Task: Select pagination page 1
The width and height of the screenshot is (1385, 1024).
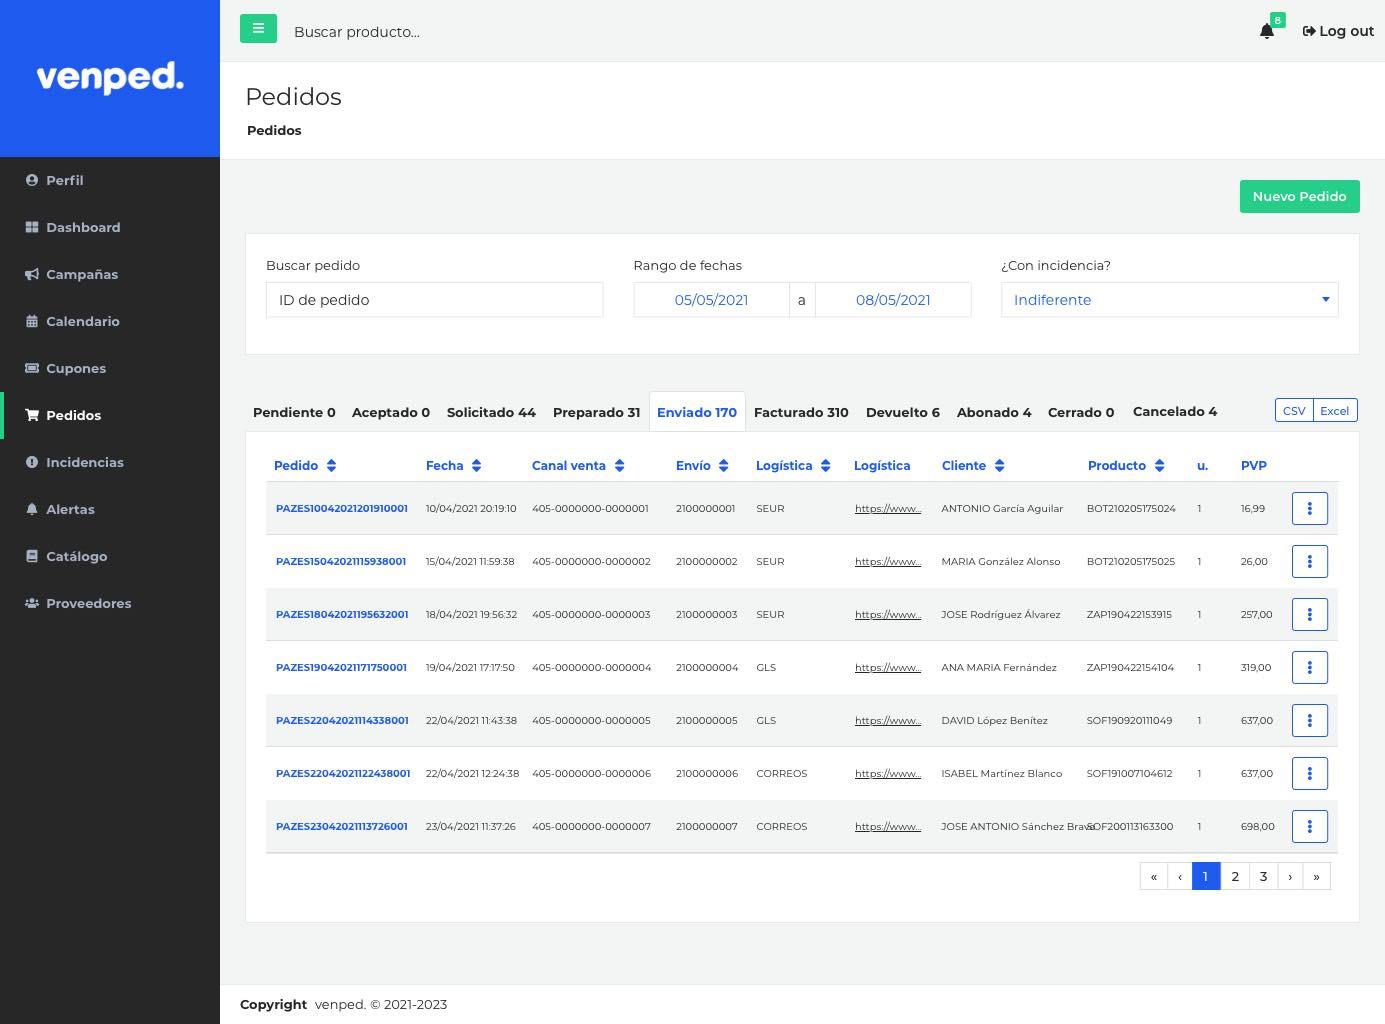Action: point(1205,876)
